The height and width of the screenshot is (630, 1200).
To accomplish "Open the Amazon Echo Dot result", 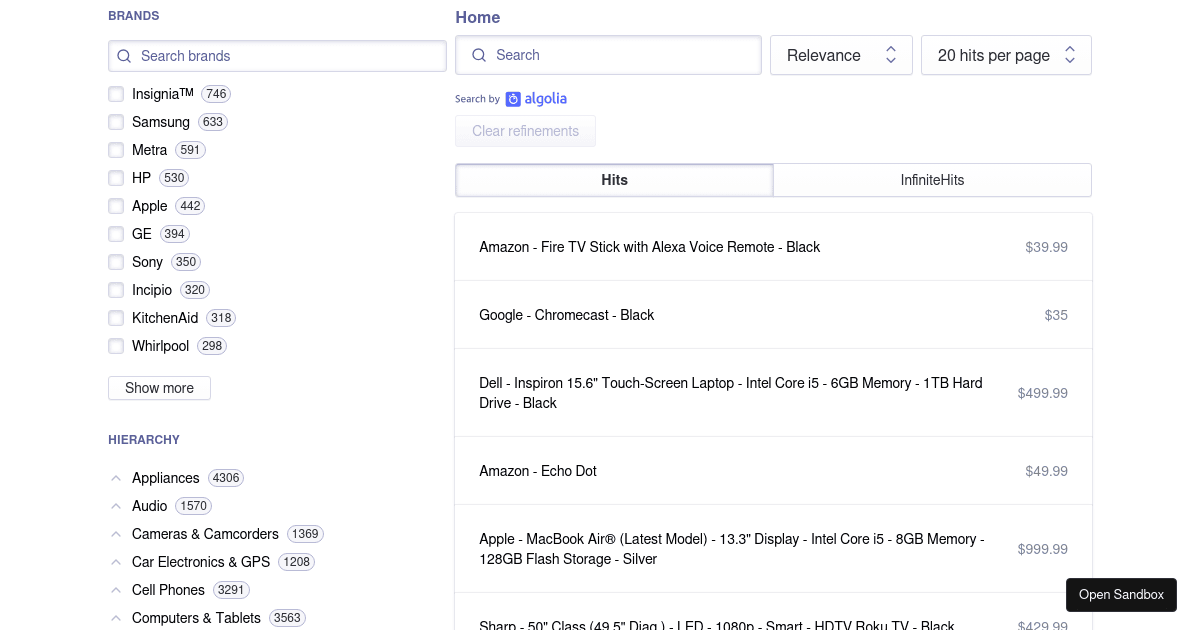I will 538,471.
